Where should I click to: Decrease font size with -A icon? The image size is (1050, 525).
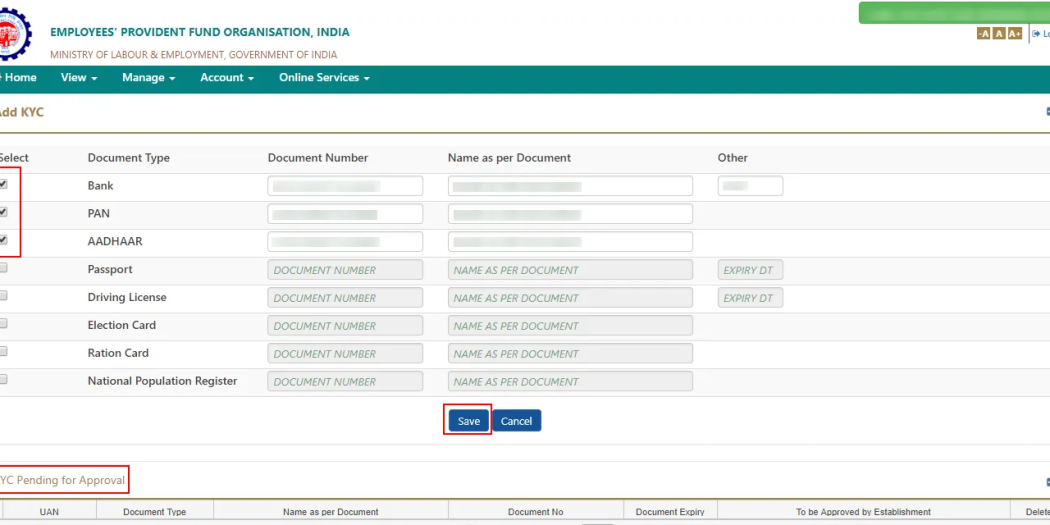click(x=983, y=34)
